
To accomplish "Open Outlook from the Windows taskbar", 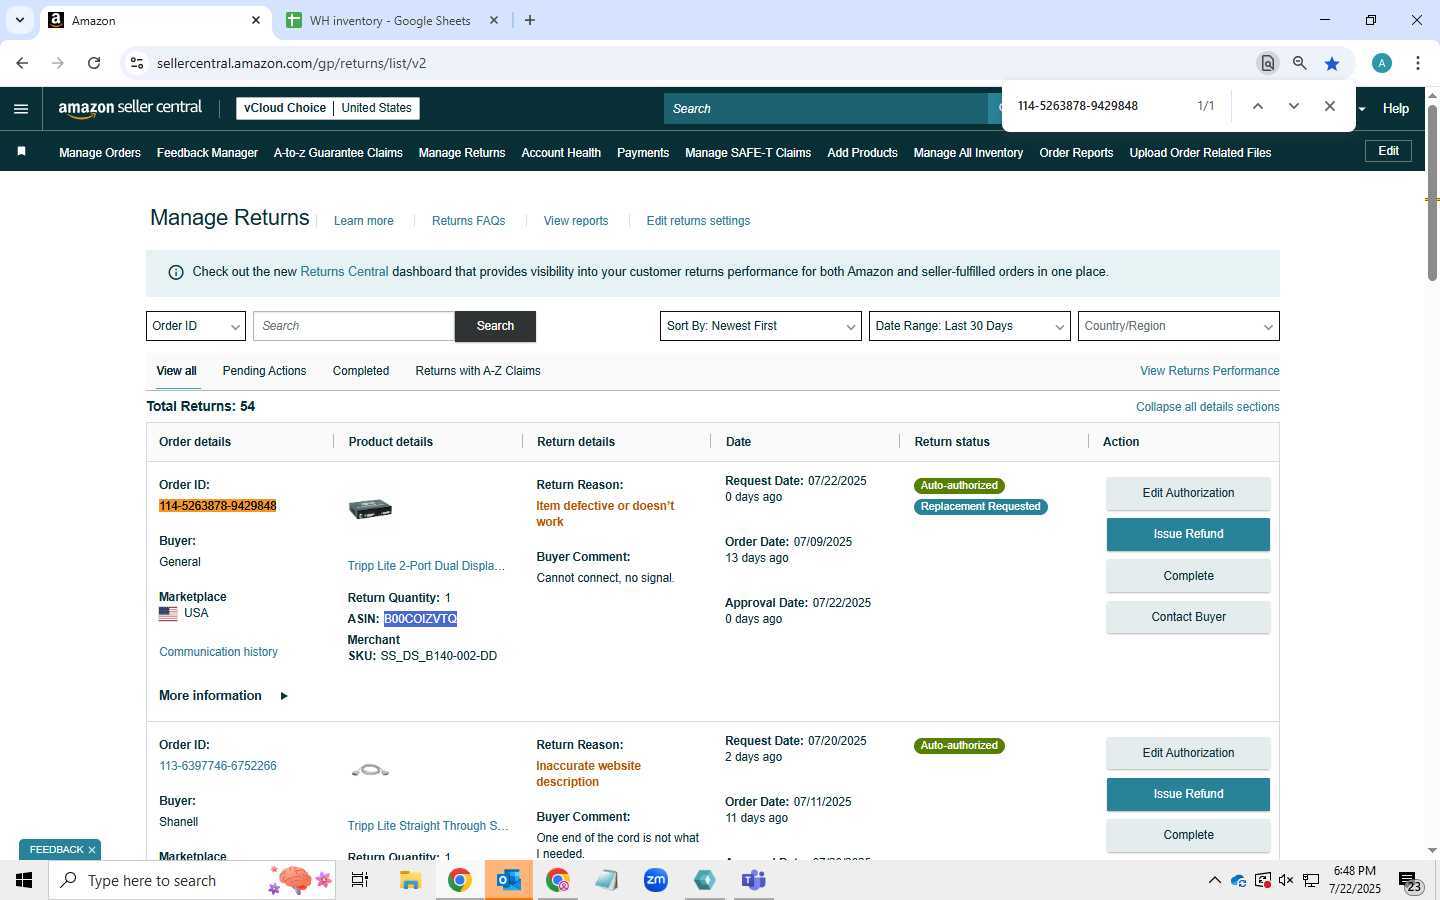I will coord(508,880).
